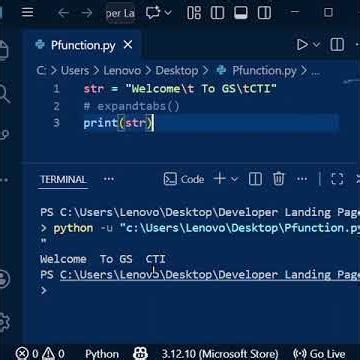Toggle the secondary side bar
This screenshot has height=360, width=360.
264,13
